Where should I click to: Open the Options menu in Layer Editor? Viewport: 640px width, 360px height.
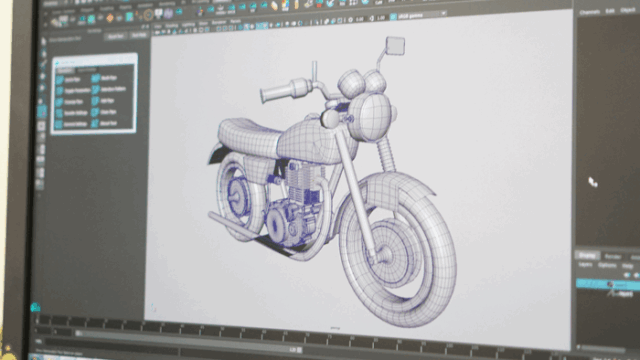pyautogui.click(x=607, y=265)
